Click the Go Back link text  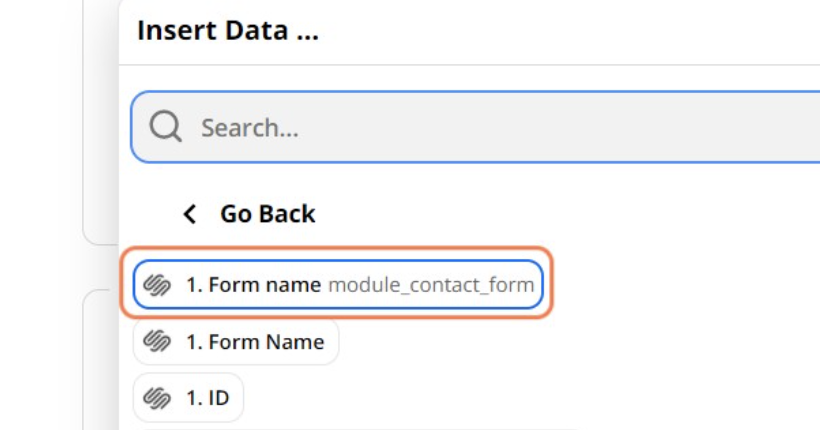[x=267, y=214]
